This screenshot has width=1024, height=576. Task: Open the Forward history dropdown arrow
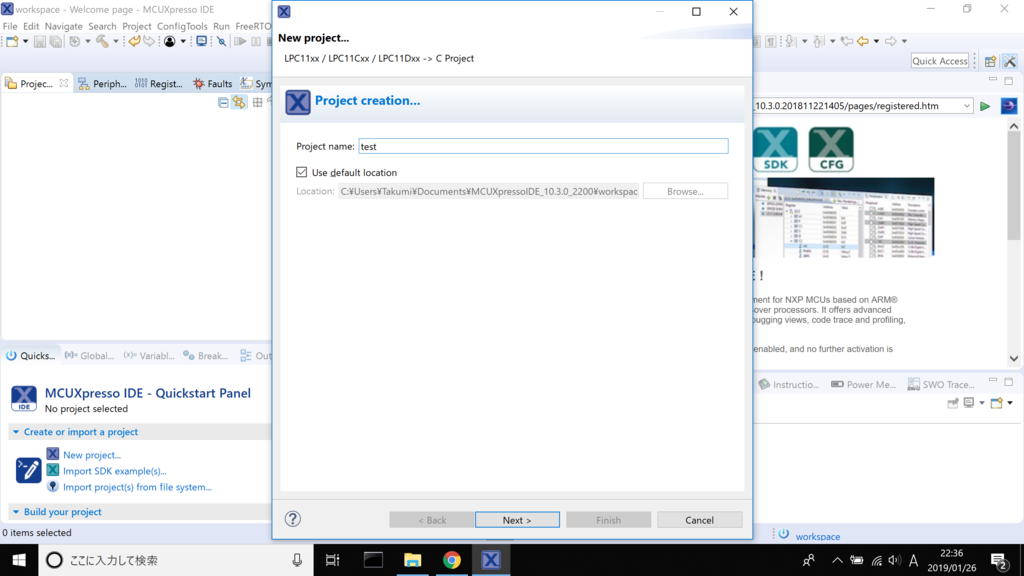pyautogui.click(x=904, y=41)
